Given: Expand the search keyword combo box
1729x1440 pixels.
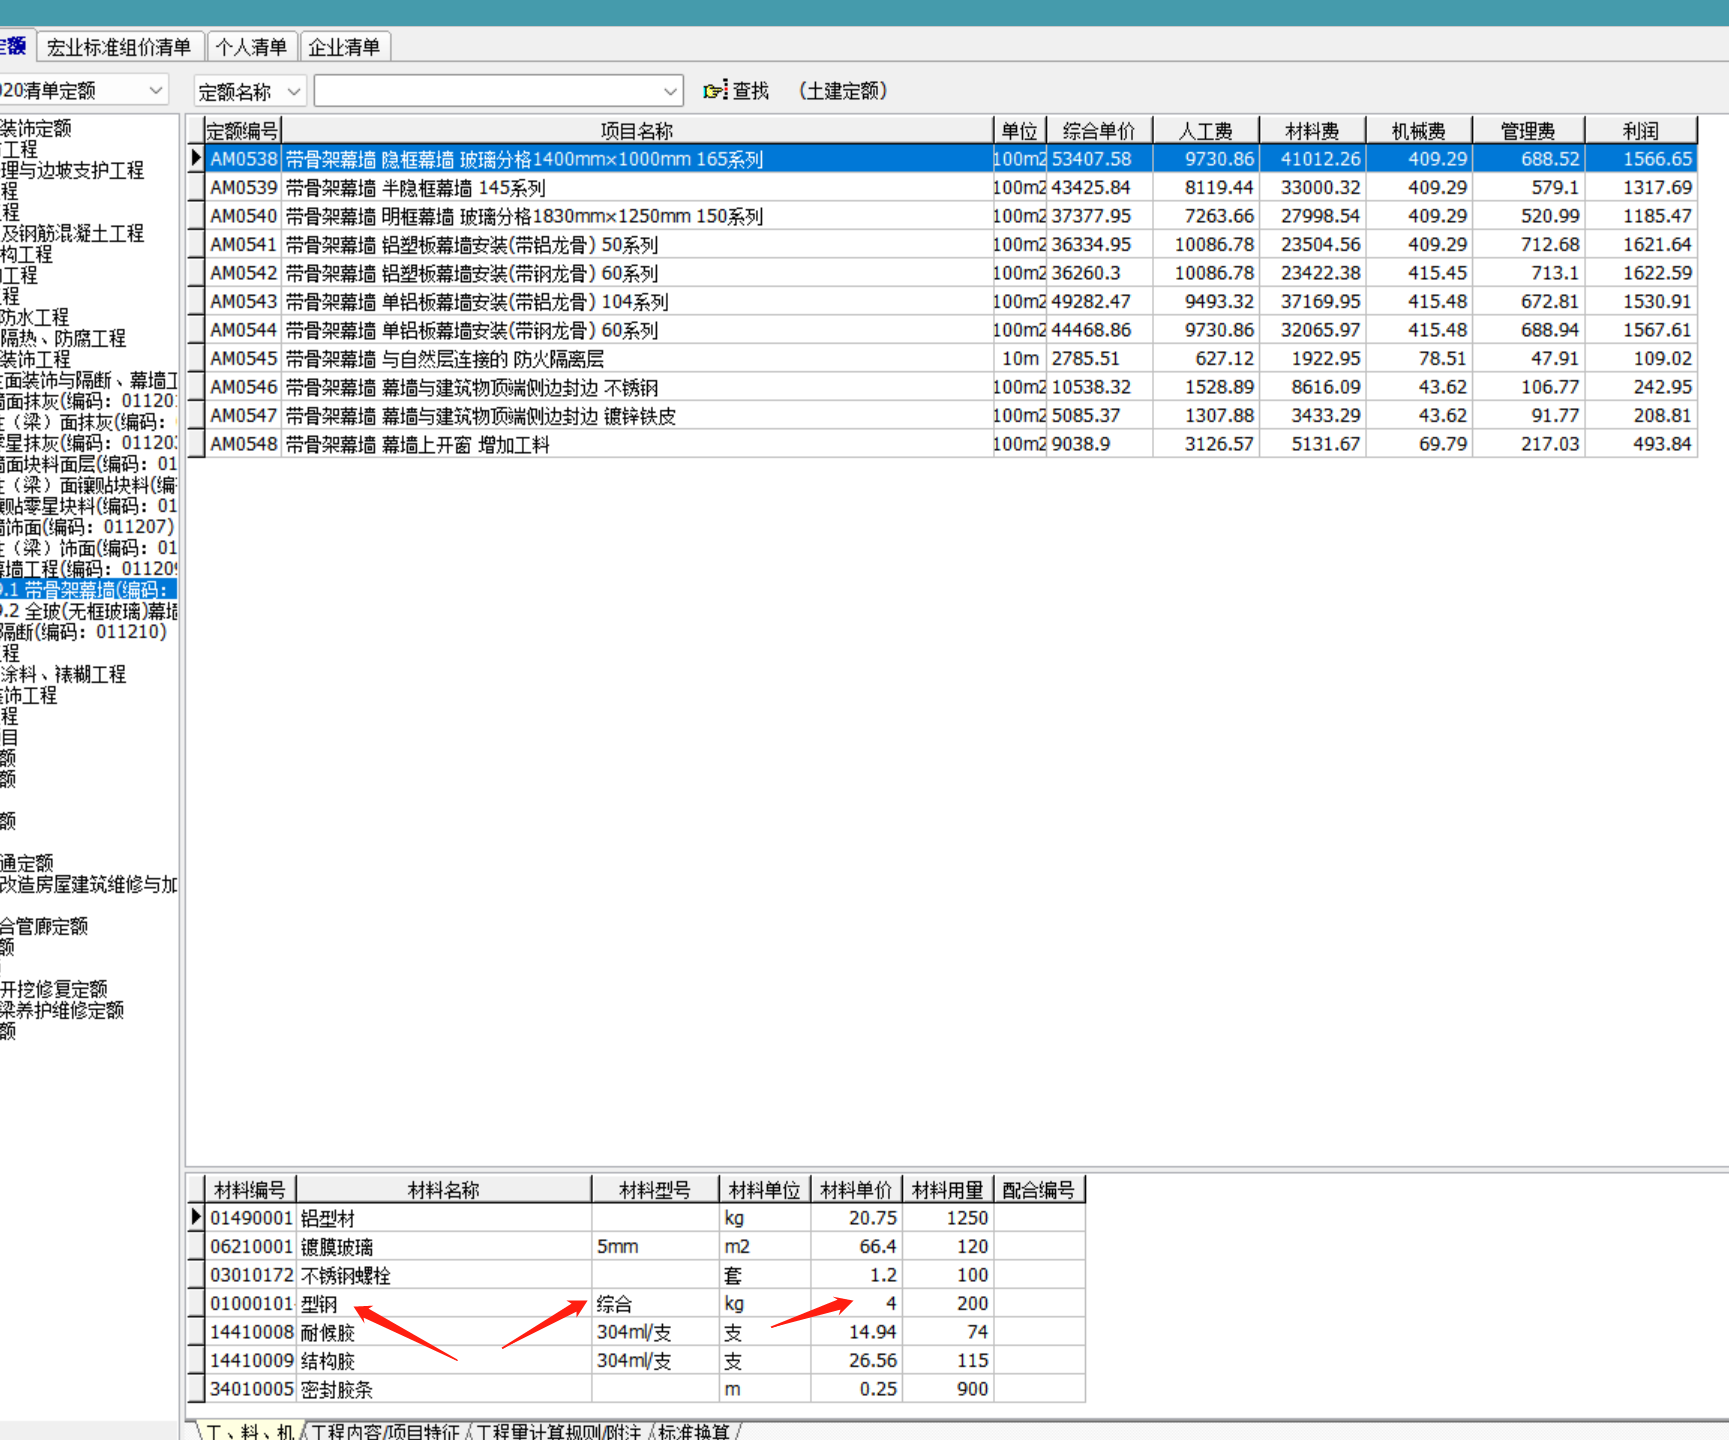Looking at the screenshot, I should 670,92.
